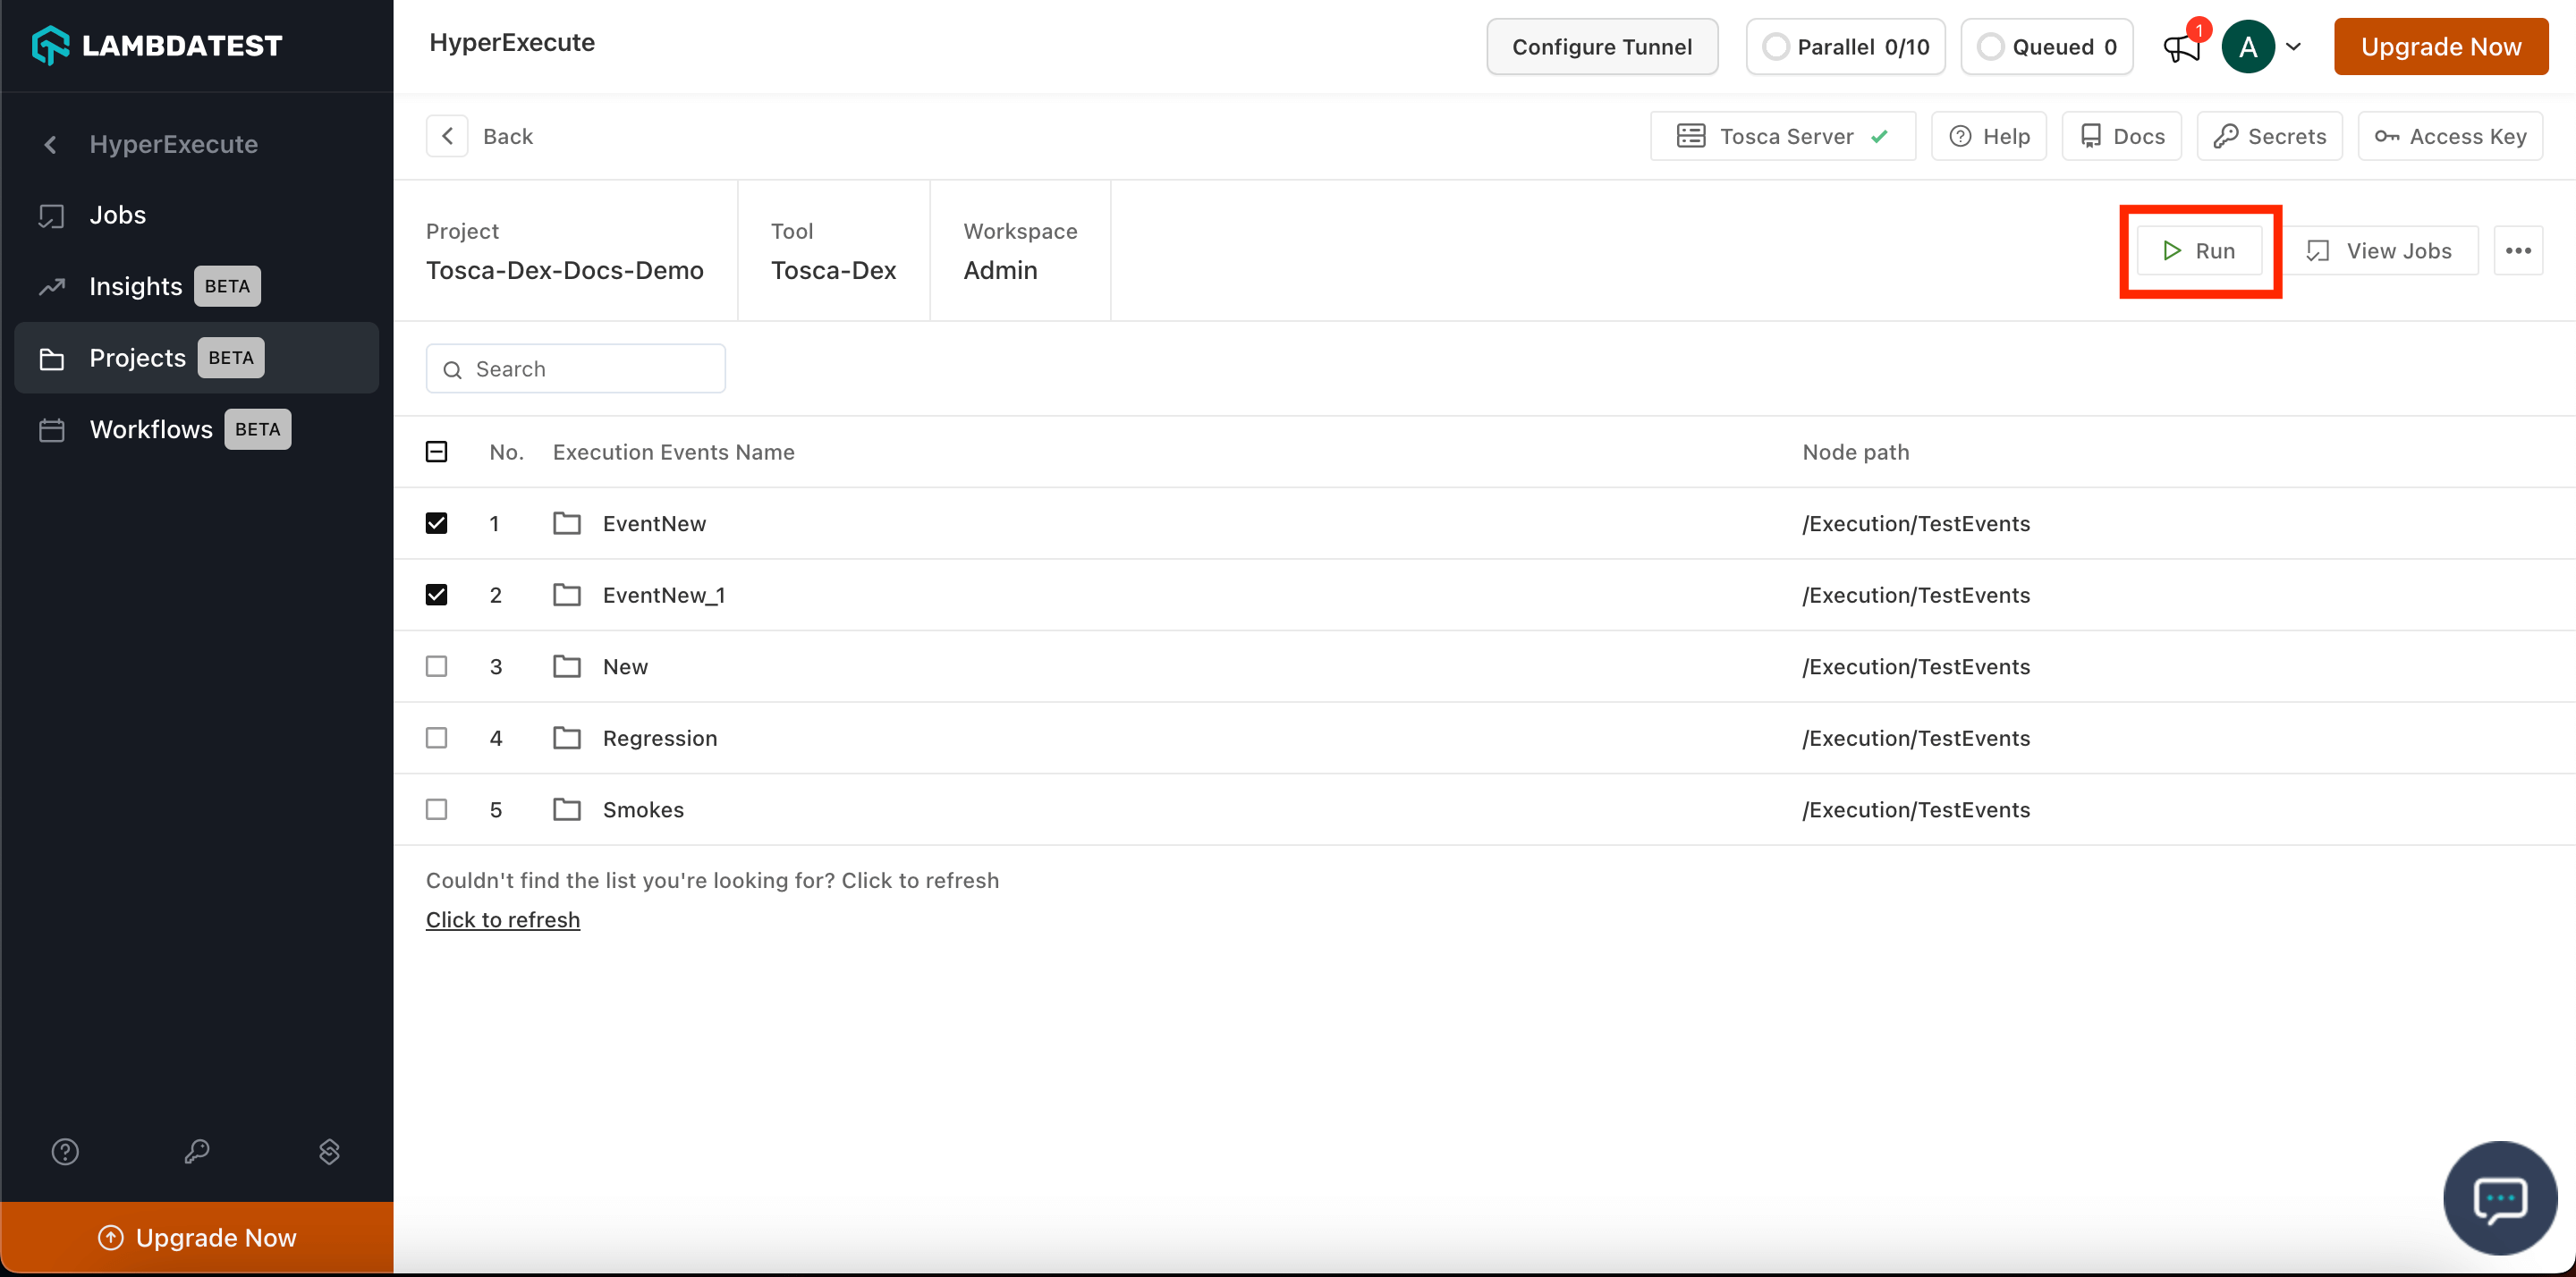
Task: Click the help question mark icon in sidebar footer
Action: click(x=65, y=1152)
